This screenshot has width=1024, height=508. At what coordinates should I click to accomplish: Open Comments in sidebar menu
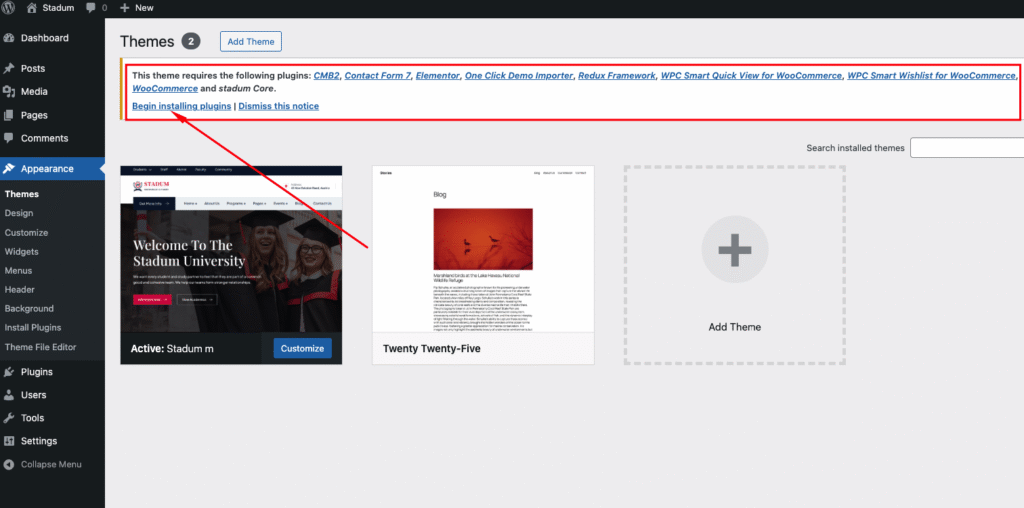(x=44, y=138)
